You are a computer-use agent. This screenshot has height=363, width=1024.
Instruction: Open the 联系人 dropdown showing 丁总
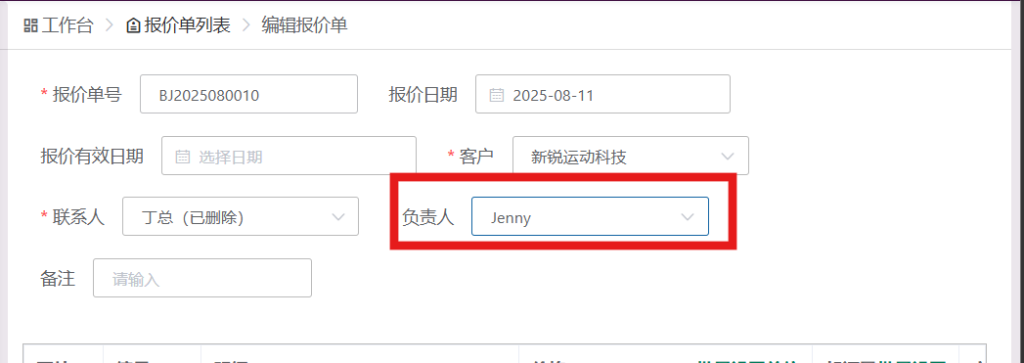pos(240,216)
